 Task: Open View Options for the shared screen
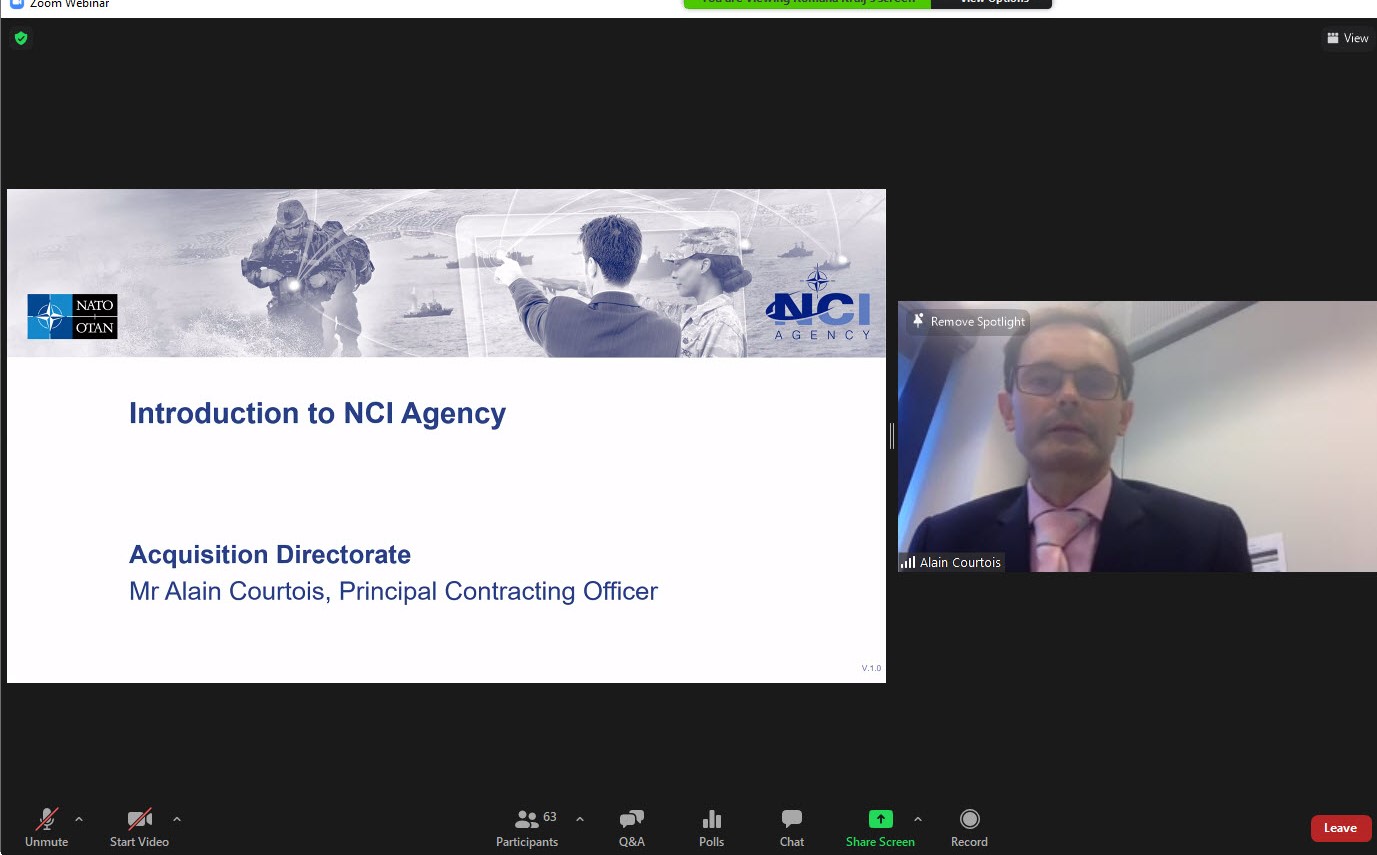click(x=991, y=3)
